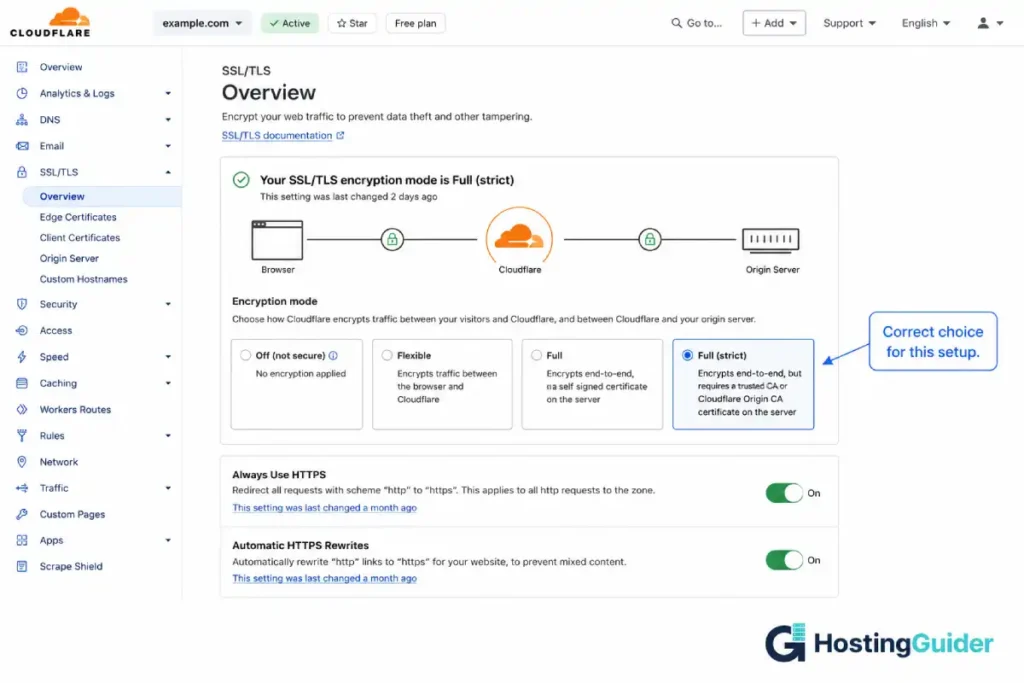Image resolution: width=1024 pixels, height=683 pixels.
Task: Click the Overview sidebar icon
Action: tap(22, 67)
